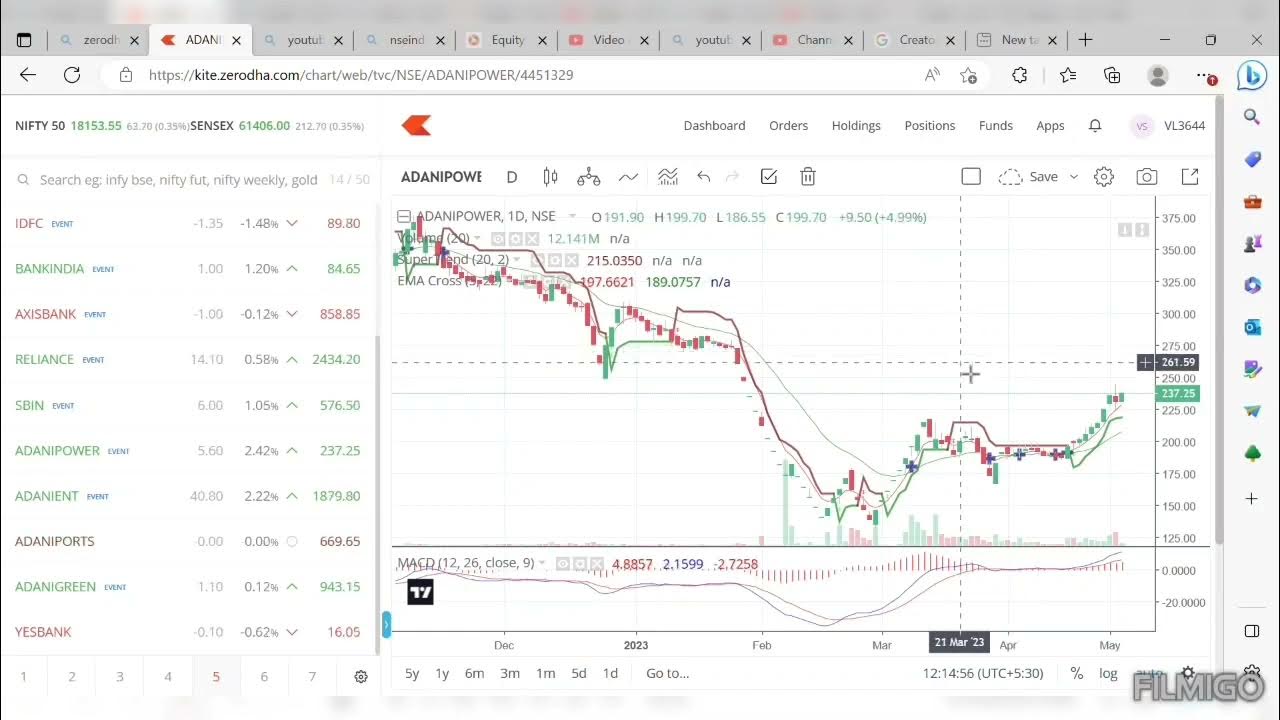This screenshot has height=720, width=1280.
Task: Remove the Volume indicator
Action: pos(532,239)
